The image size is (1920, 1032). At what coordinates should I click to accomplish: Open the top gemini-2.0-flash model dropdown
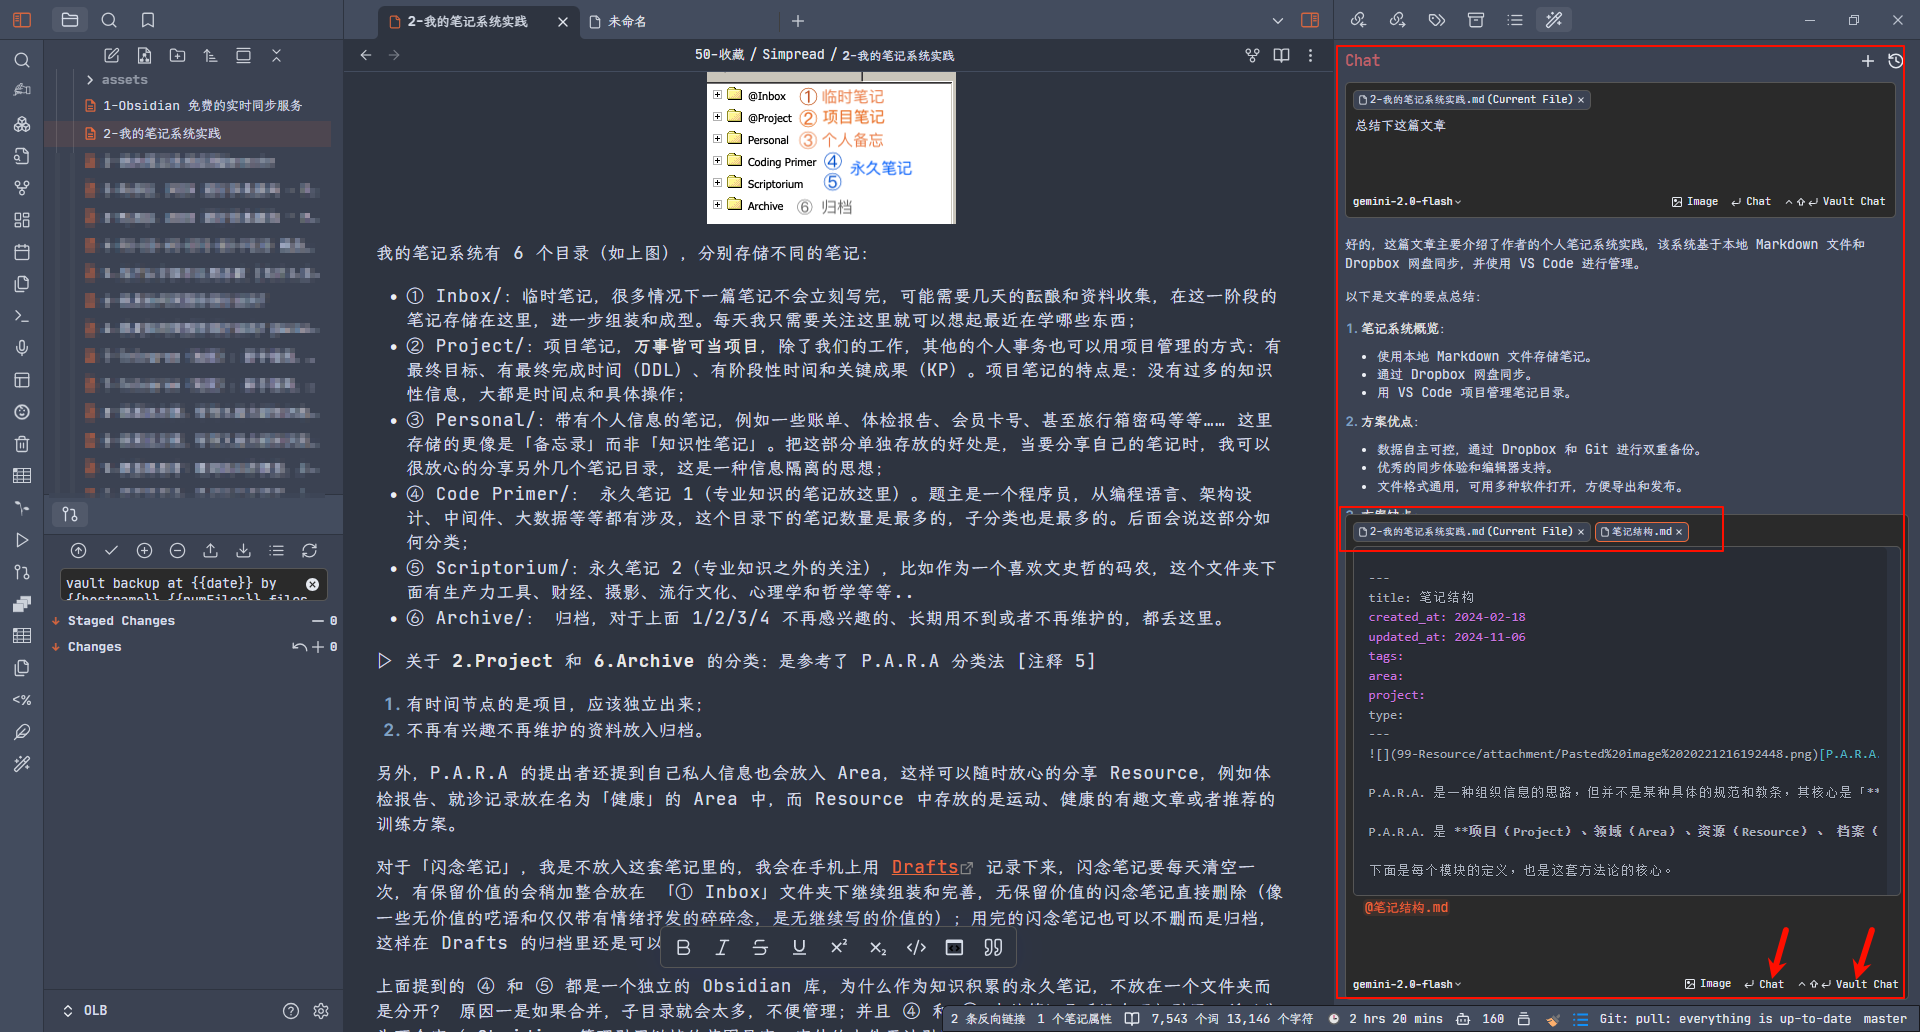click(1406, 202)
